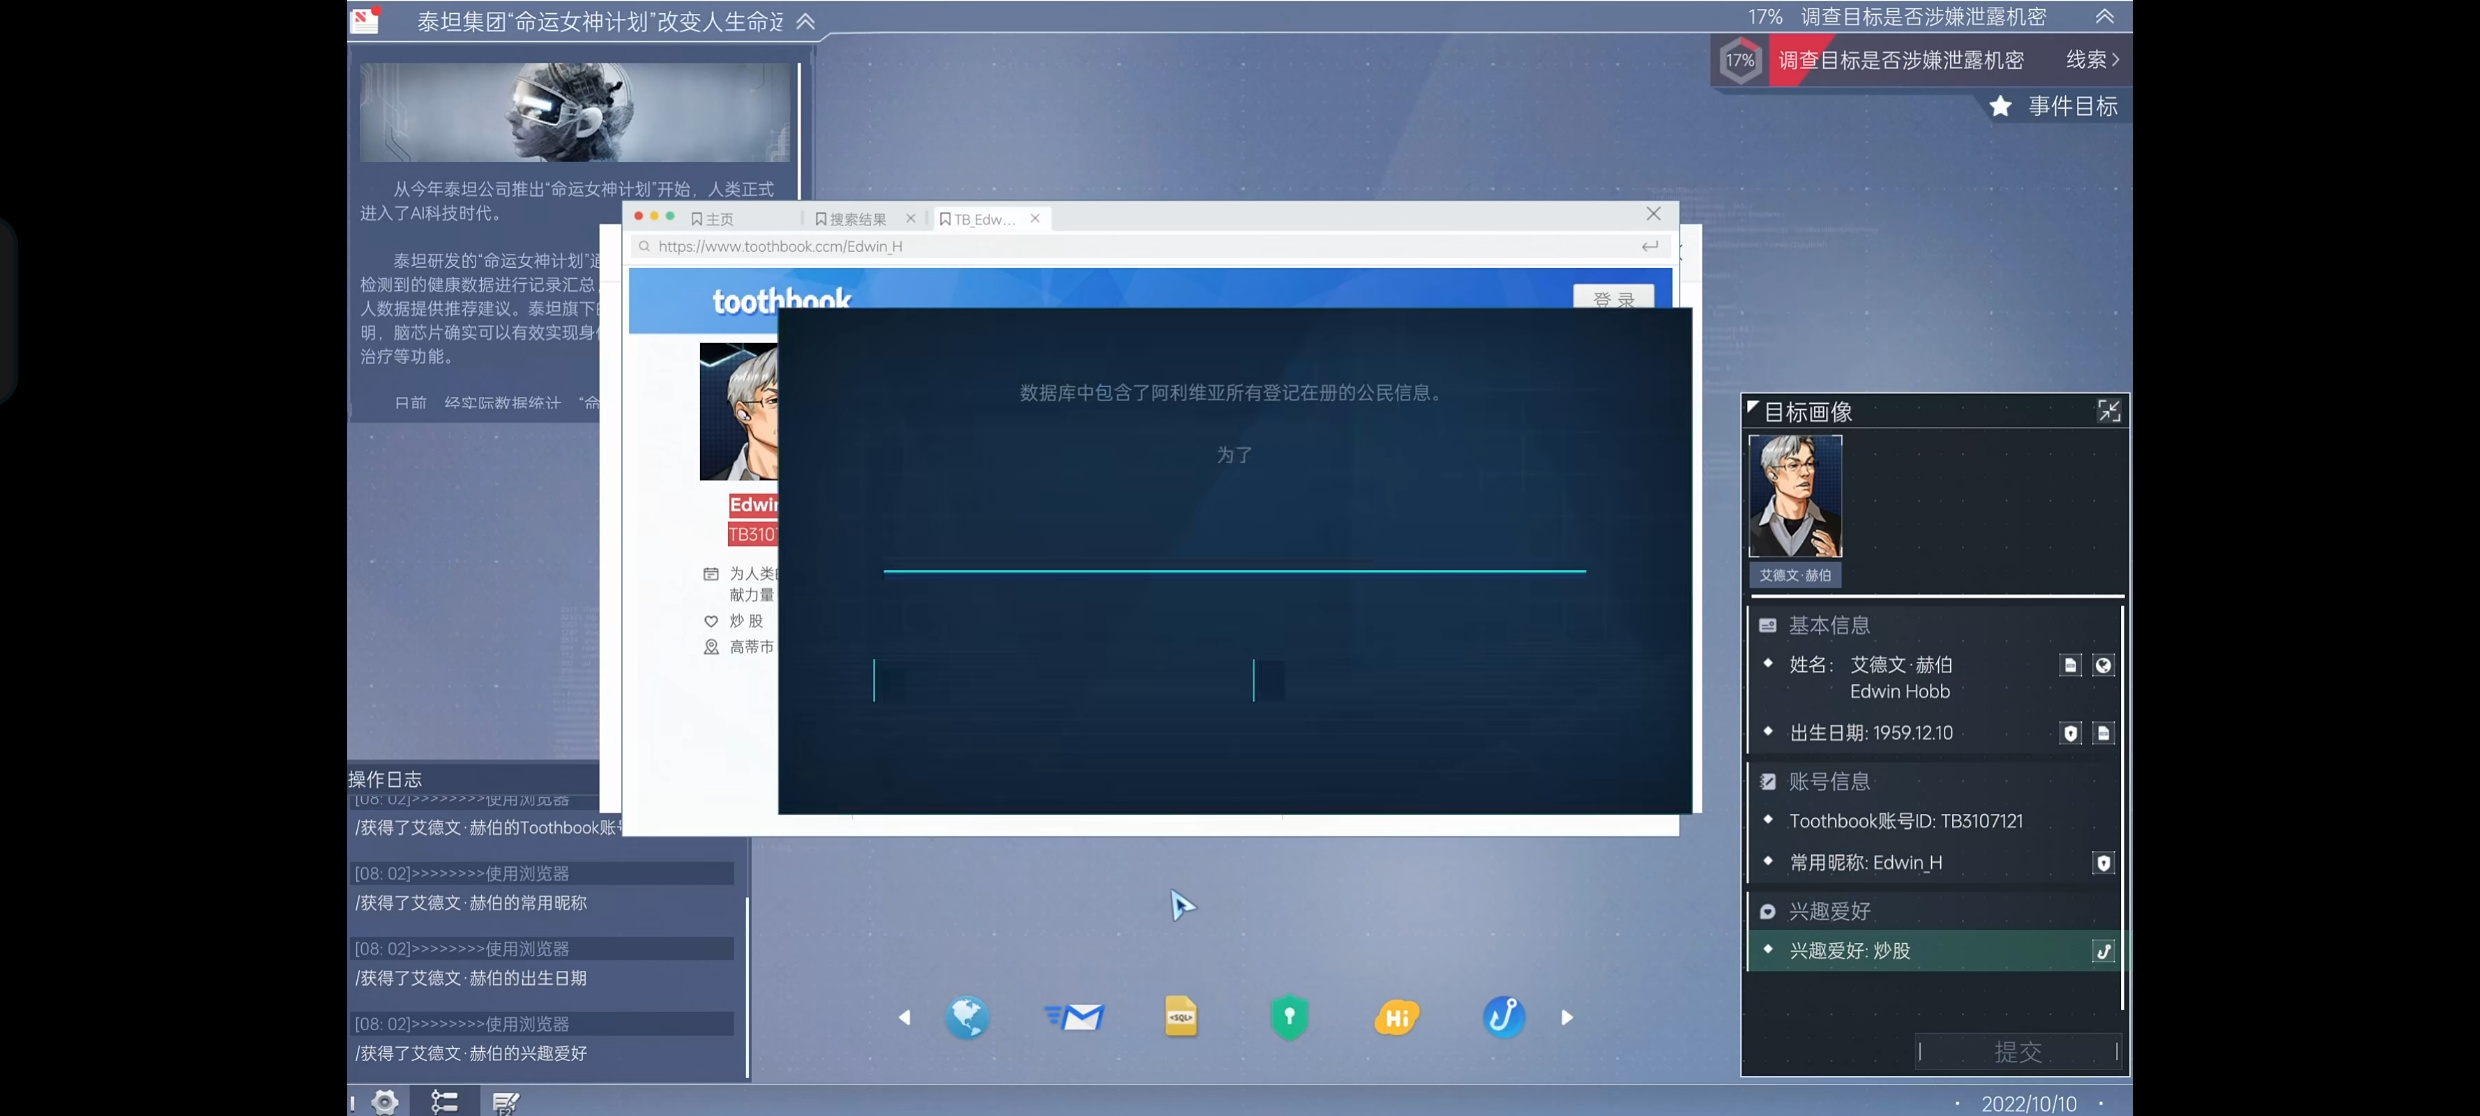The width and height of the screenshot is (2480, 1116).
Task: Launch the blue hook phishing app
Action: pos(1503,1017)
